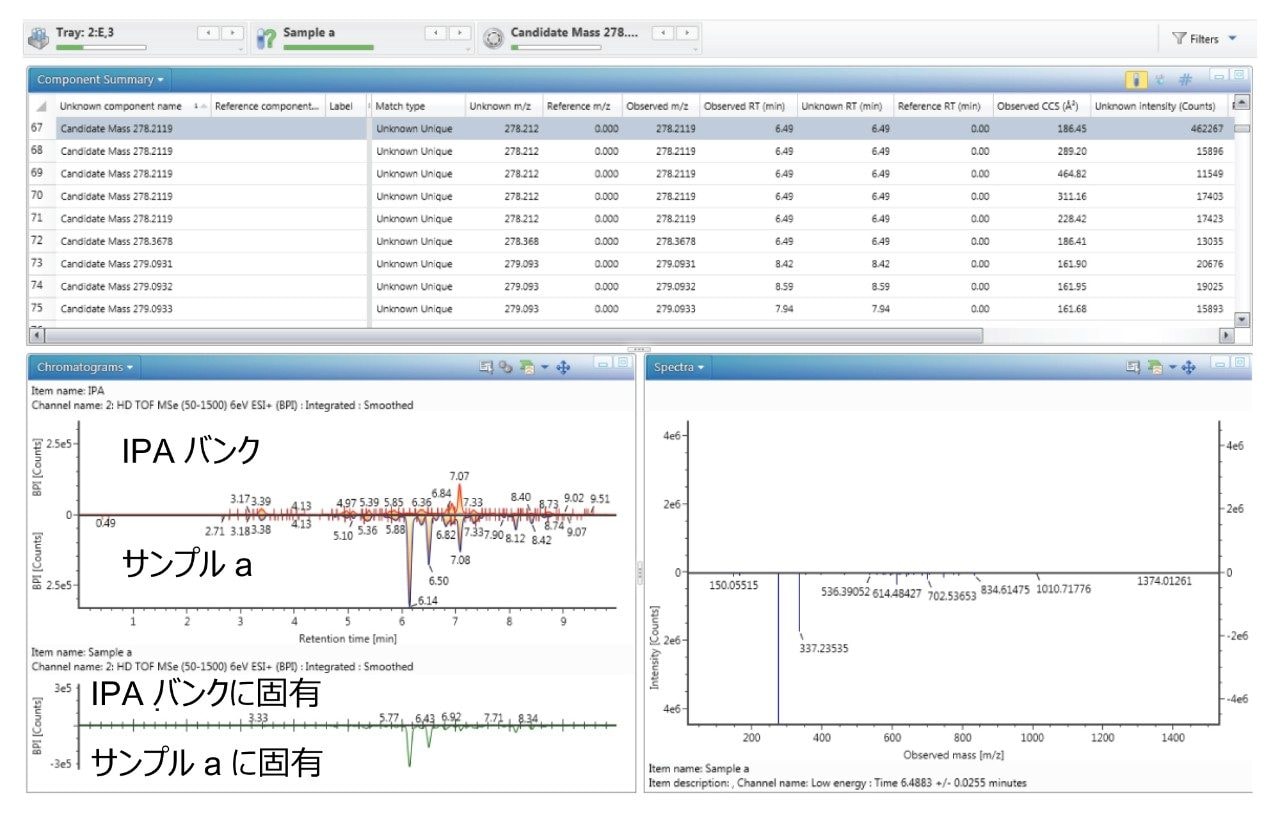Click the Candidate Mass component icon

(493, 38)
